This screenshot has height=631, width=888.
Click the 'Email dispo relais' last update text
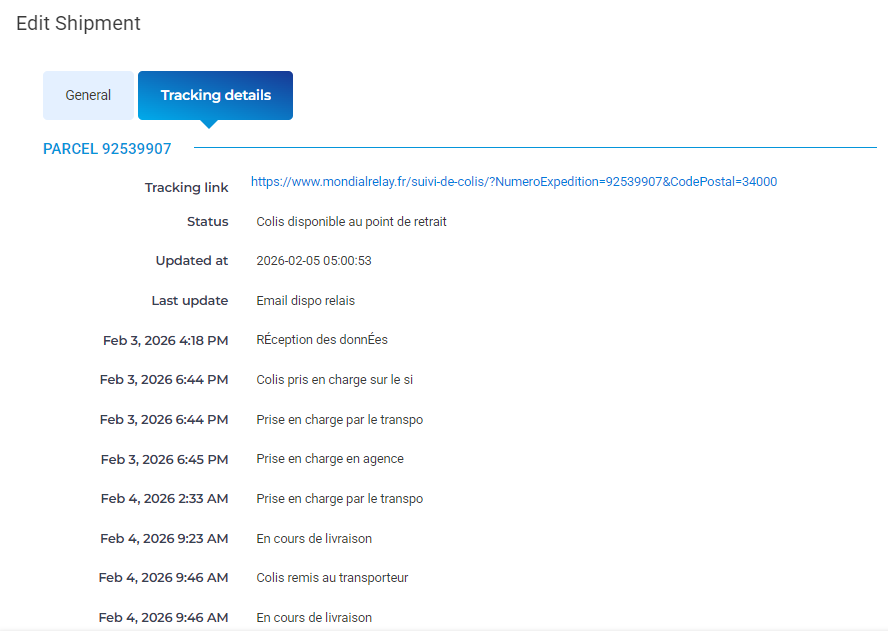pos(305,301)
